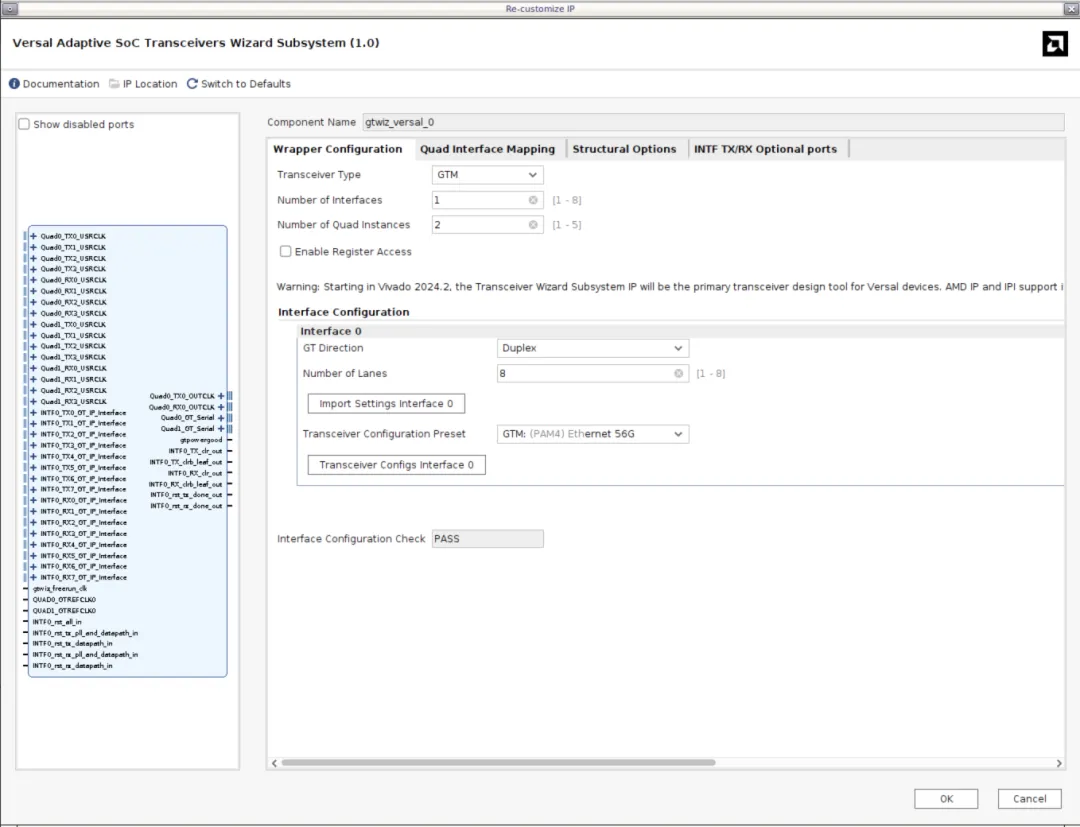Expand the Quad0_RX2_USRCLK port
The image size is (1080, 827).
(x=33, y=302)
